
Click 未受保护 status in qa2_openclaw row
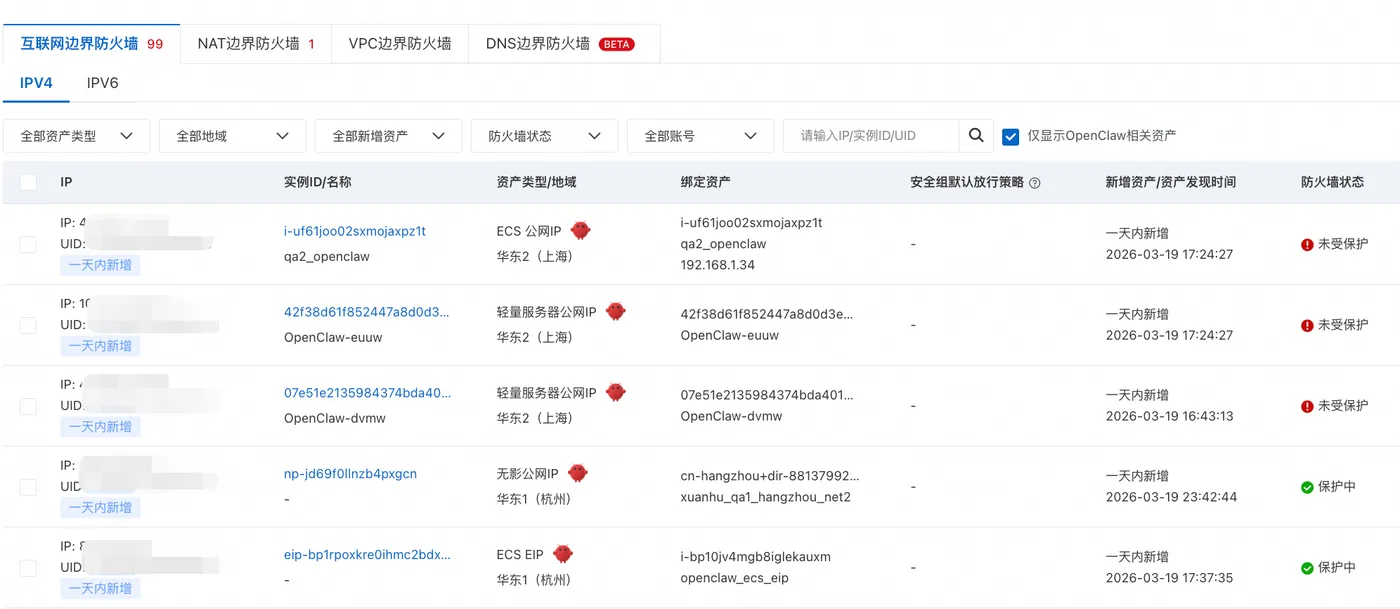[1343, 244]
